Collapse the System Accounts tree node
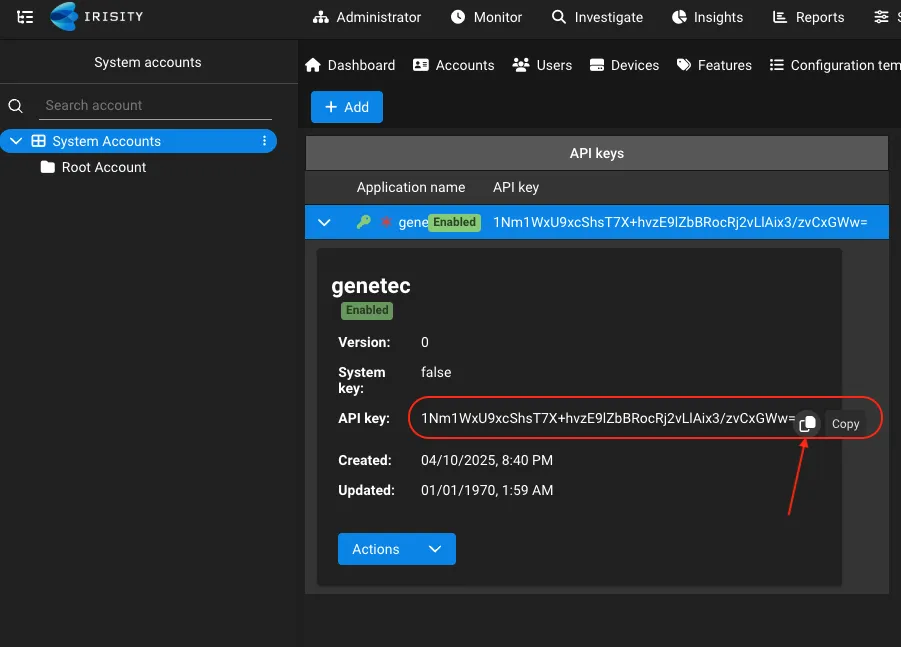The width and height of the screenshot is (901, 647). [x=16, y=141]
